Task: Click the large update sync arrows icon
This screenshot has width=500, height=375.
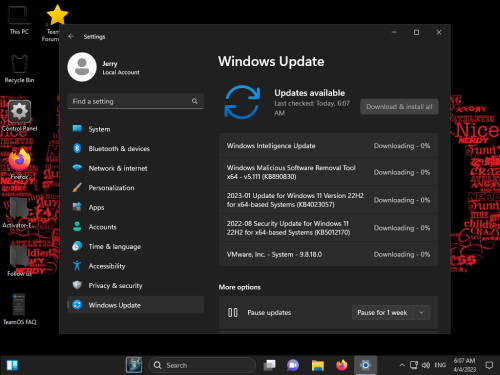Action: [x=242, y=102]
